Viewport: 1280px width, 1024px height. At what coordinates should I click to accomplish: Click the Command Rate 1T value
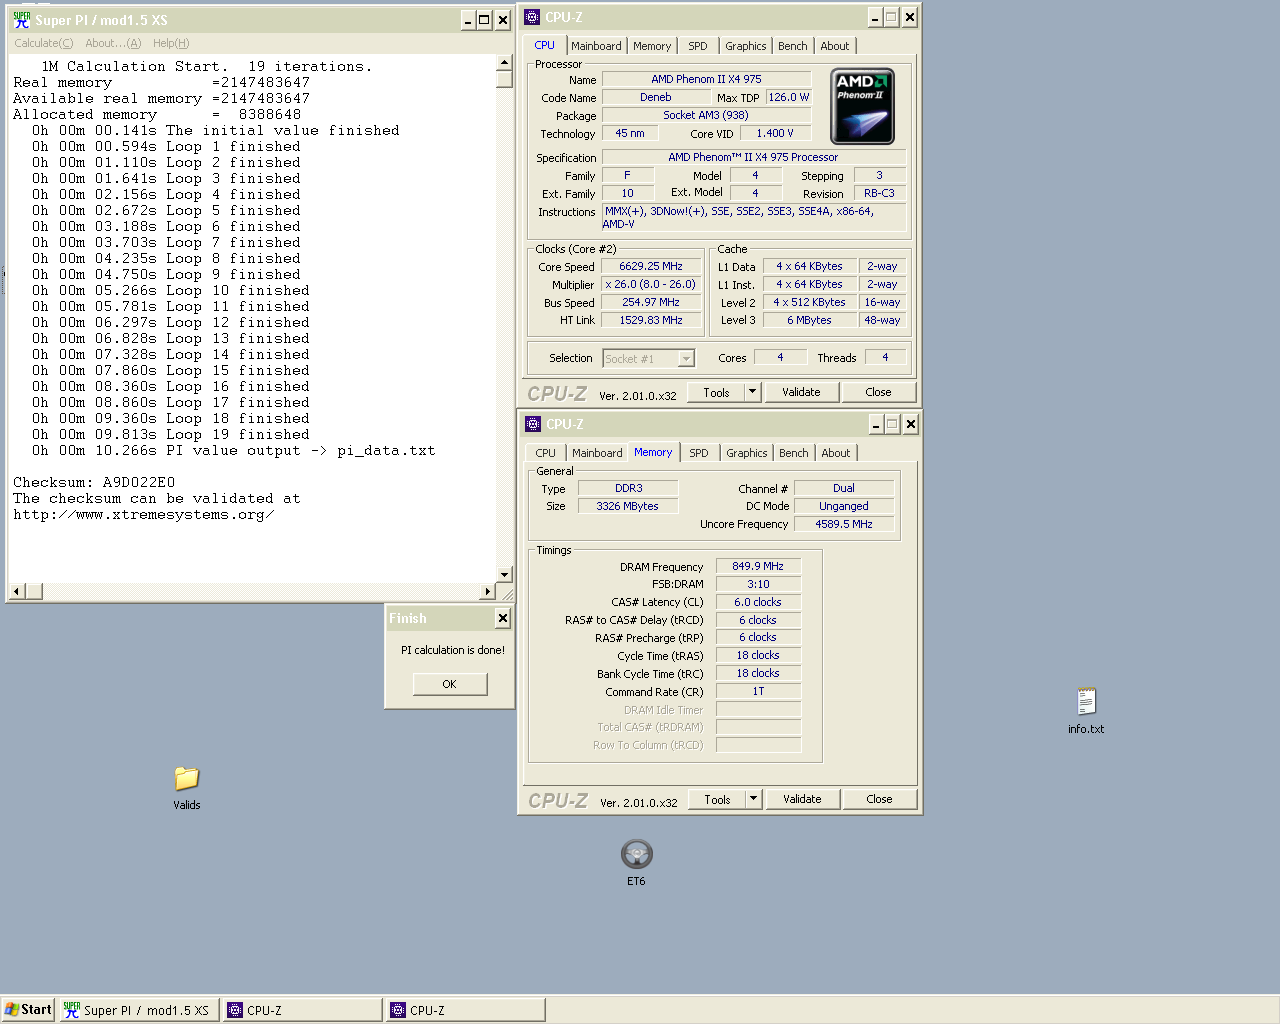tap(758, 691)
